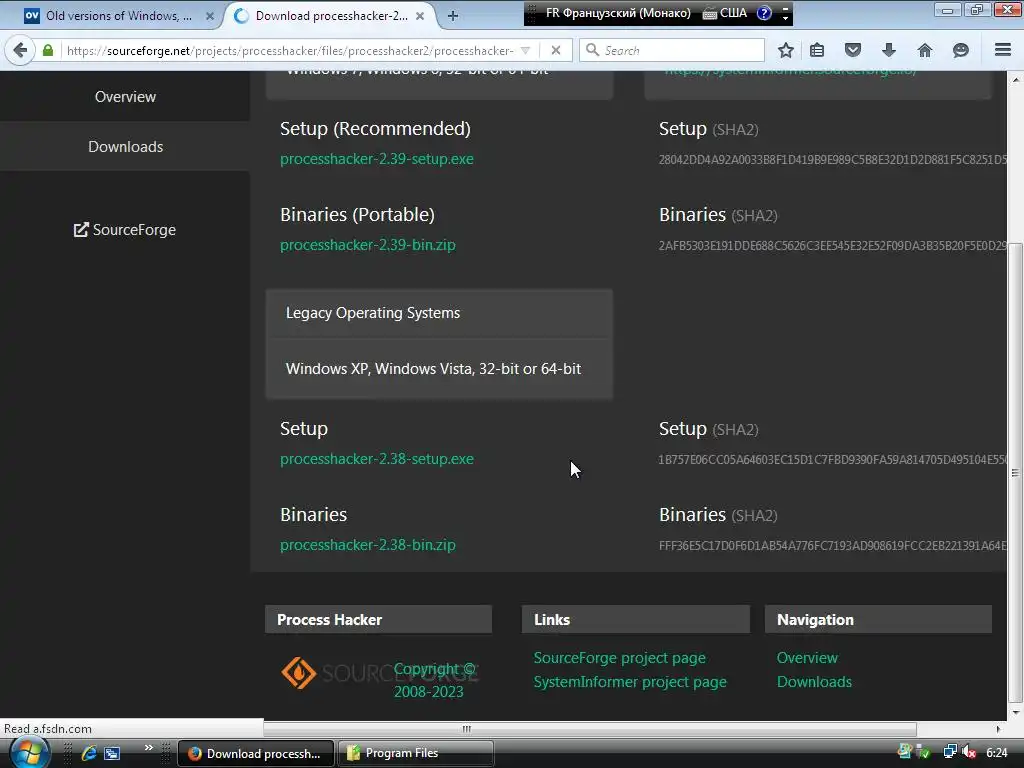
Task: Click the Setup (Recommended) heading
Action: [376, 129]
